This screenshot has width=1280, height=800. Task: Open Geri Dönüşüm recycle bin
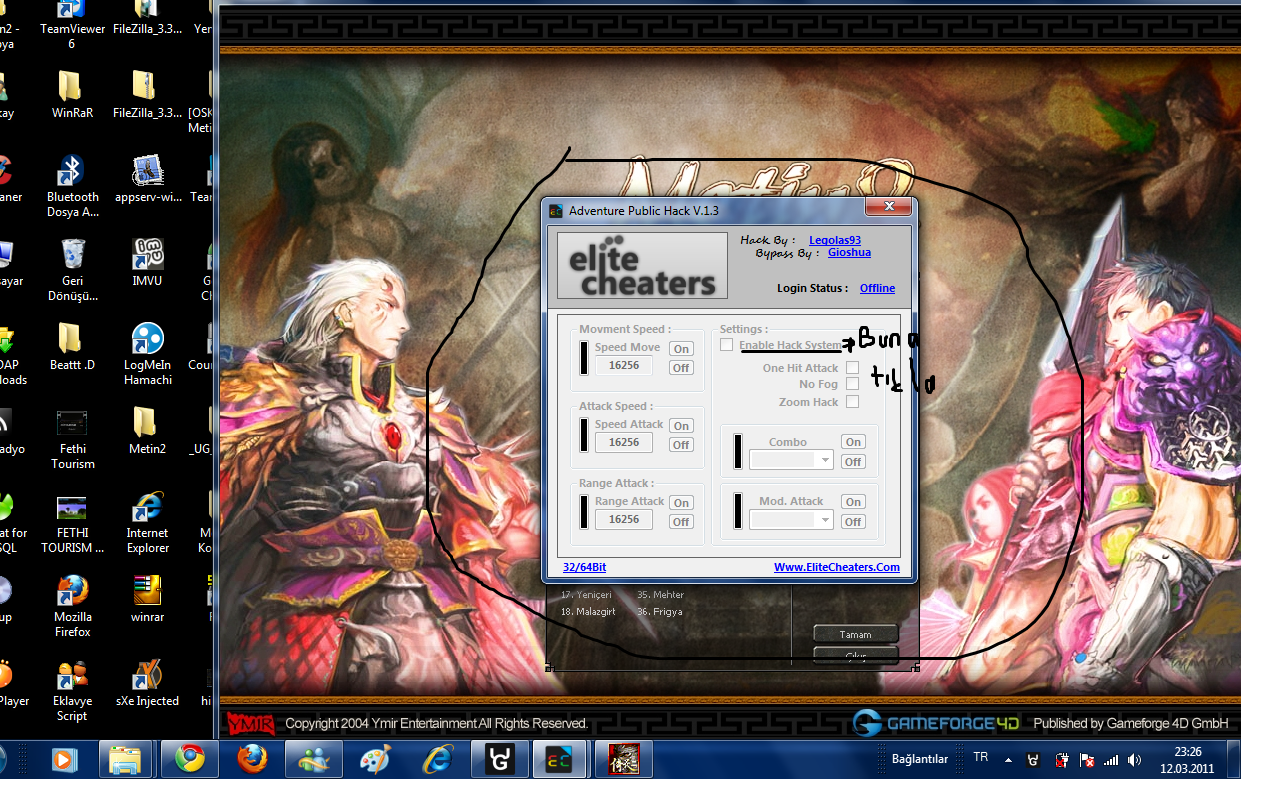tap(72, 270)
